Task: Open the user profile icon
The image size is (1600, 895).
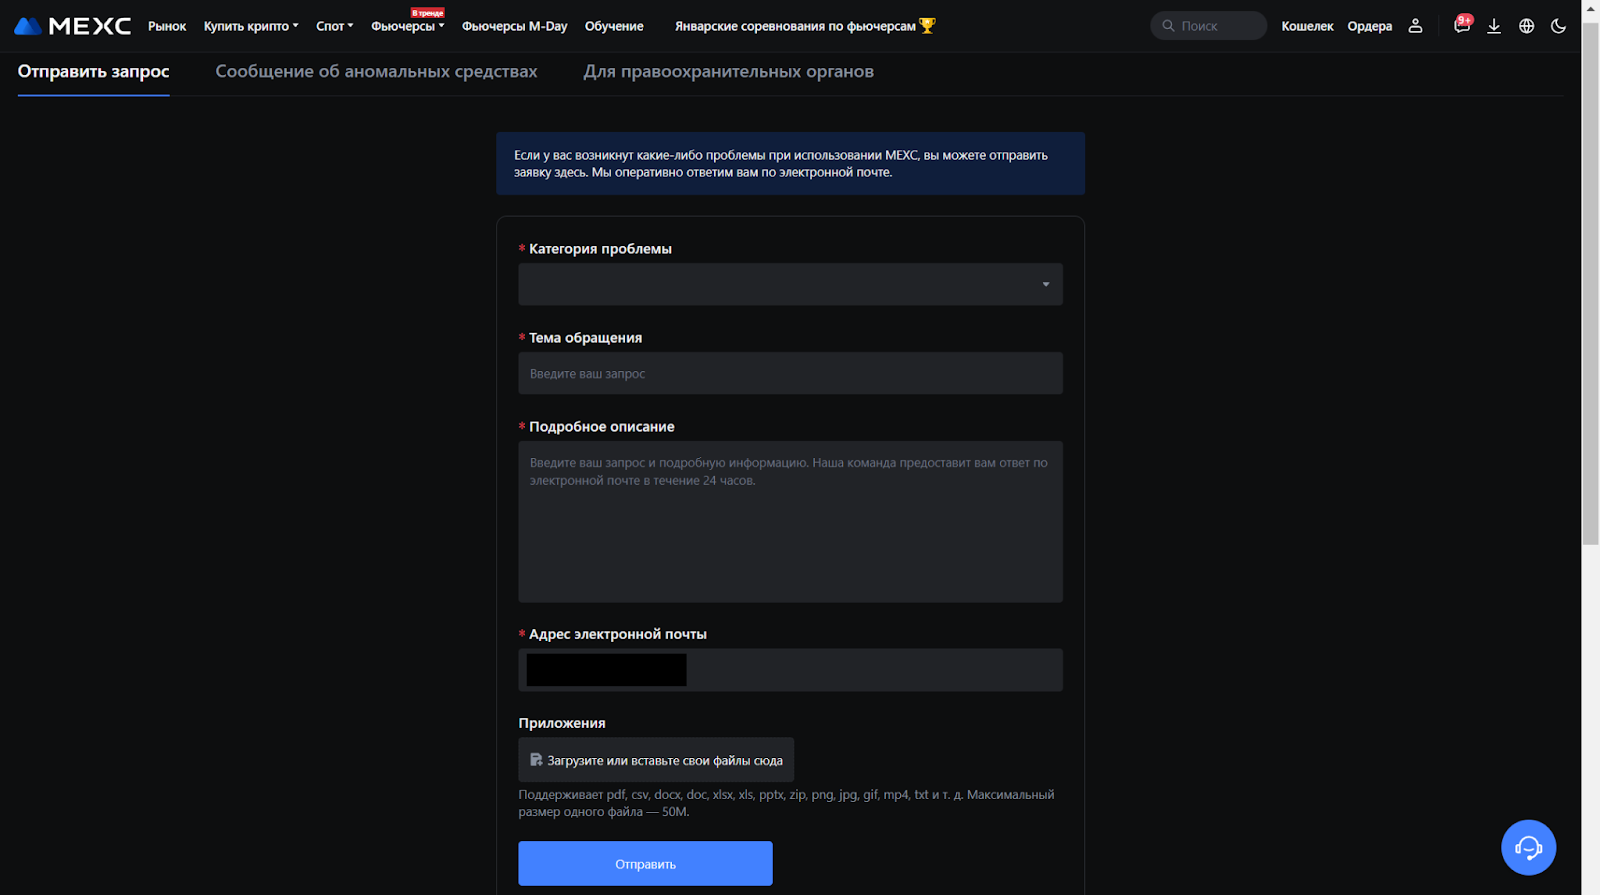Action: pyautogui.click(x=1415, y=26)
